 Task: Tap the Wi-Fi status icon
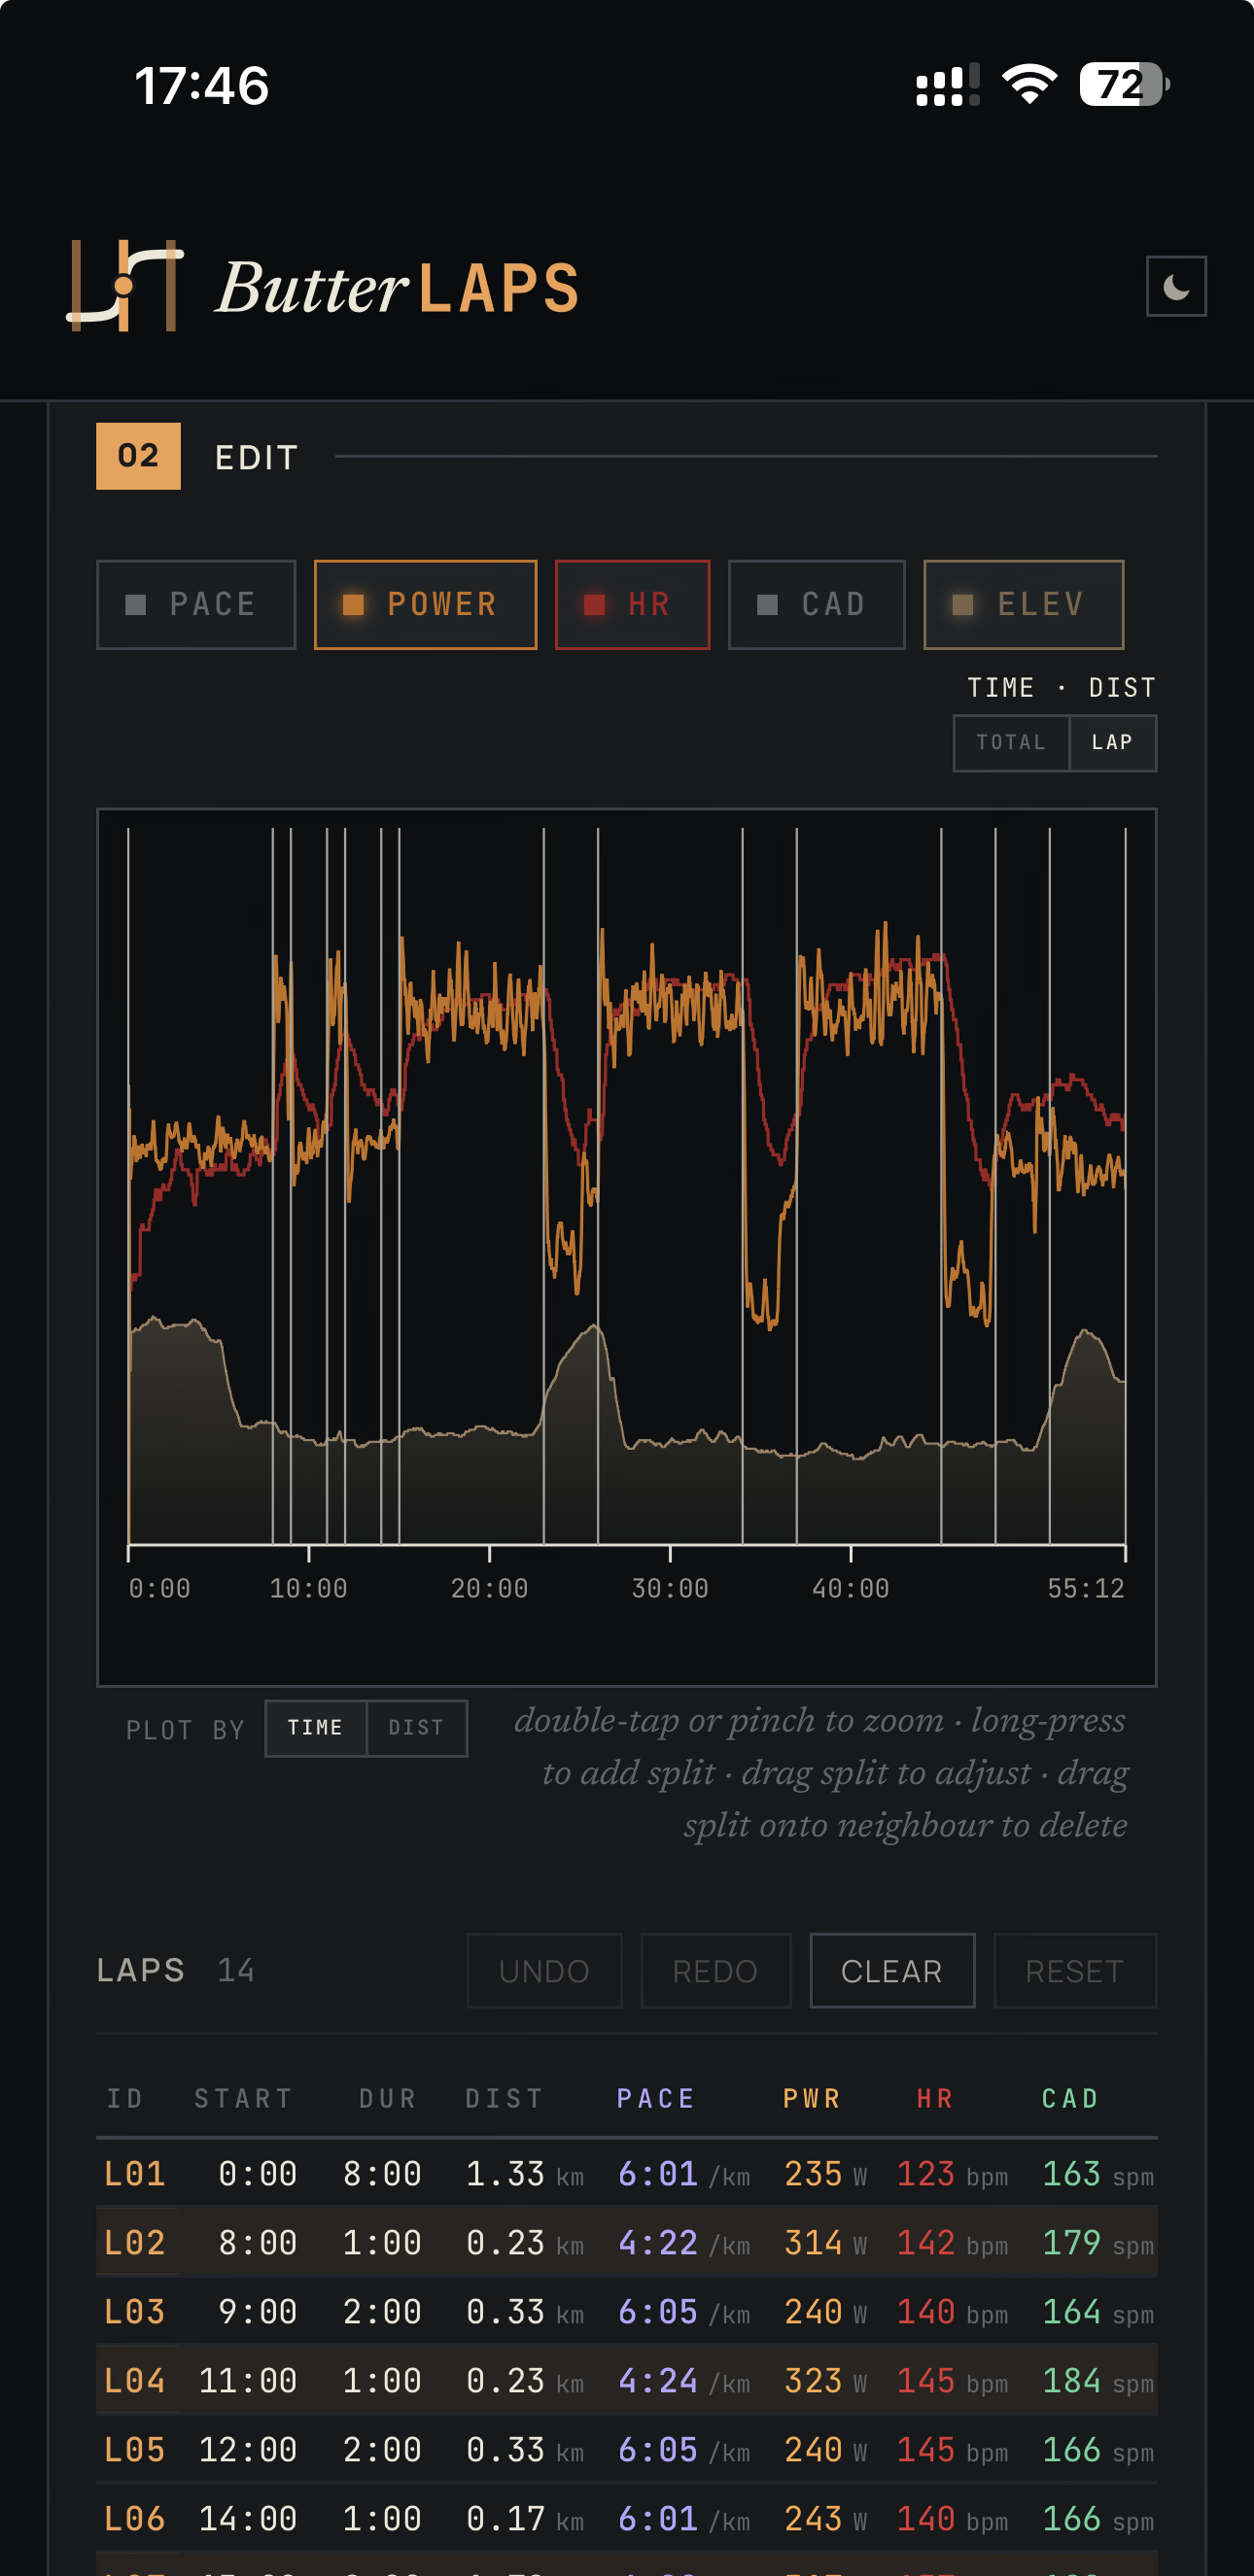(x=1030, y=84)
